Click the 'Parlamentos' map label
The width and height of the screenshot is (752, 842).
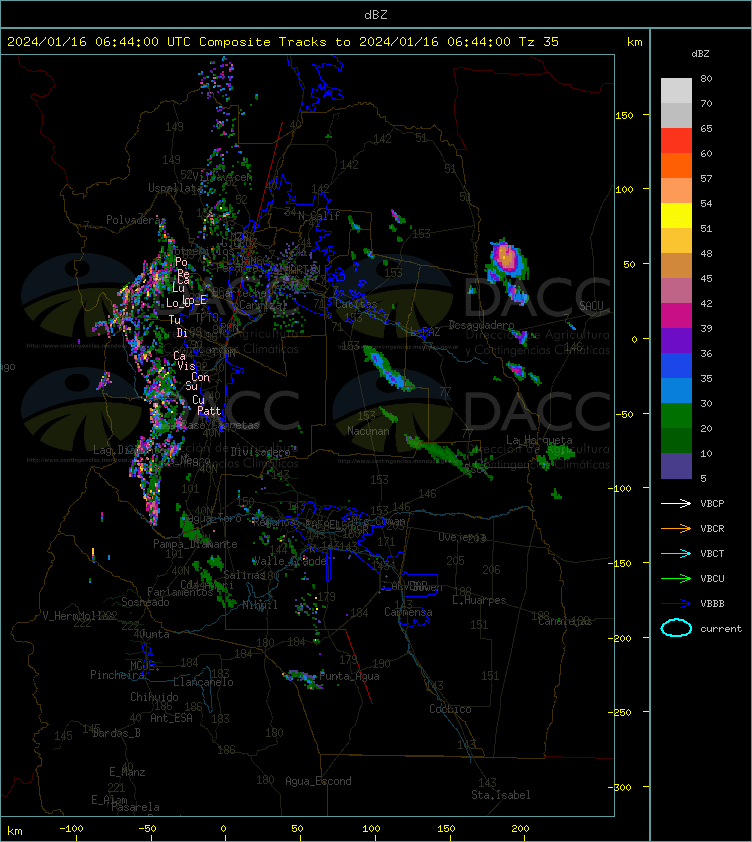click(x=180, y=591)
